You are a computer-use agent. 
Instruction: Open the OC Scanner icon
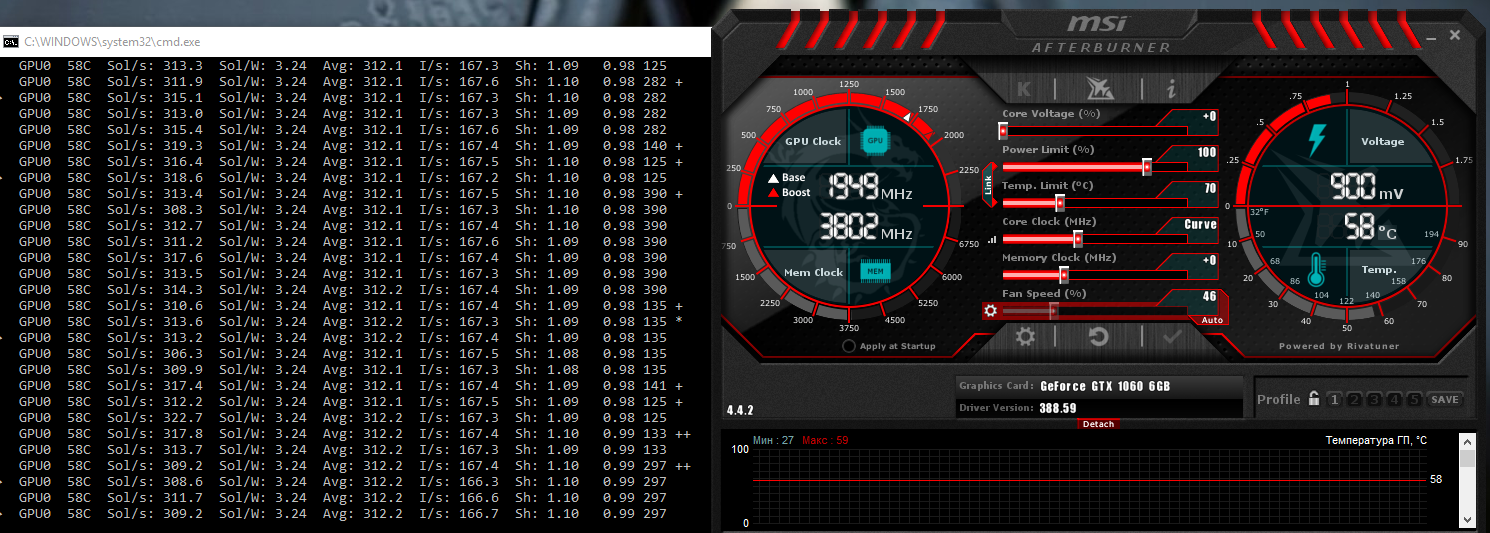1098,88
